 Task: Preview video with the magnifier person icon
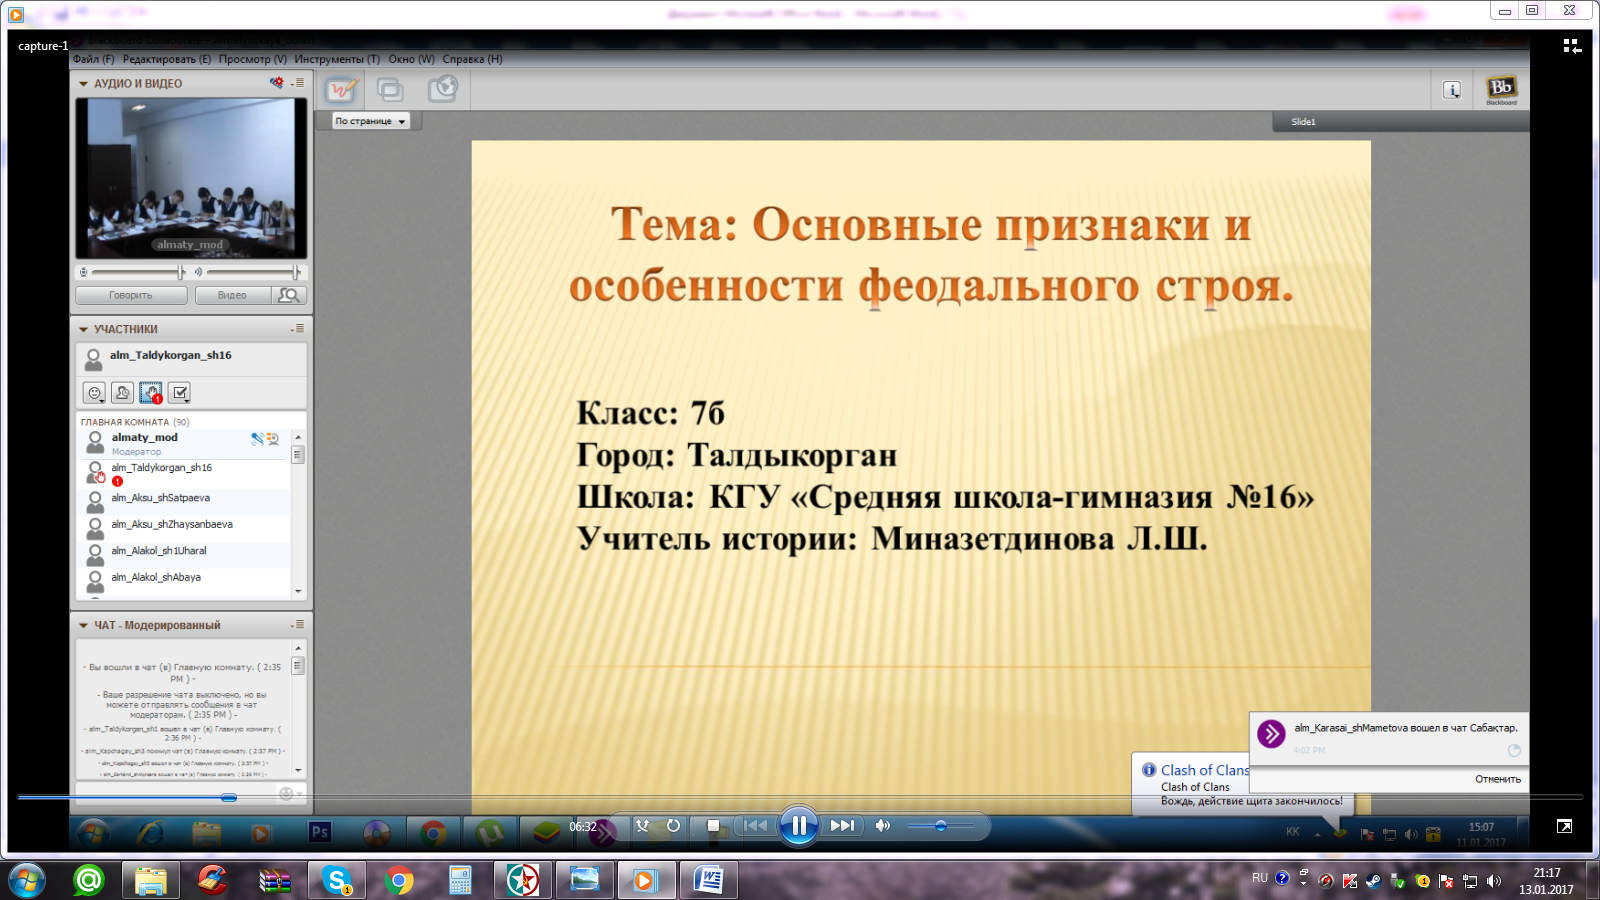pos(289,295)
